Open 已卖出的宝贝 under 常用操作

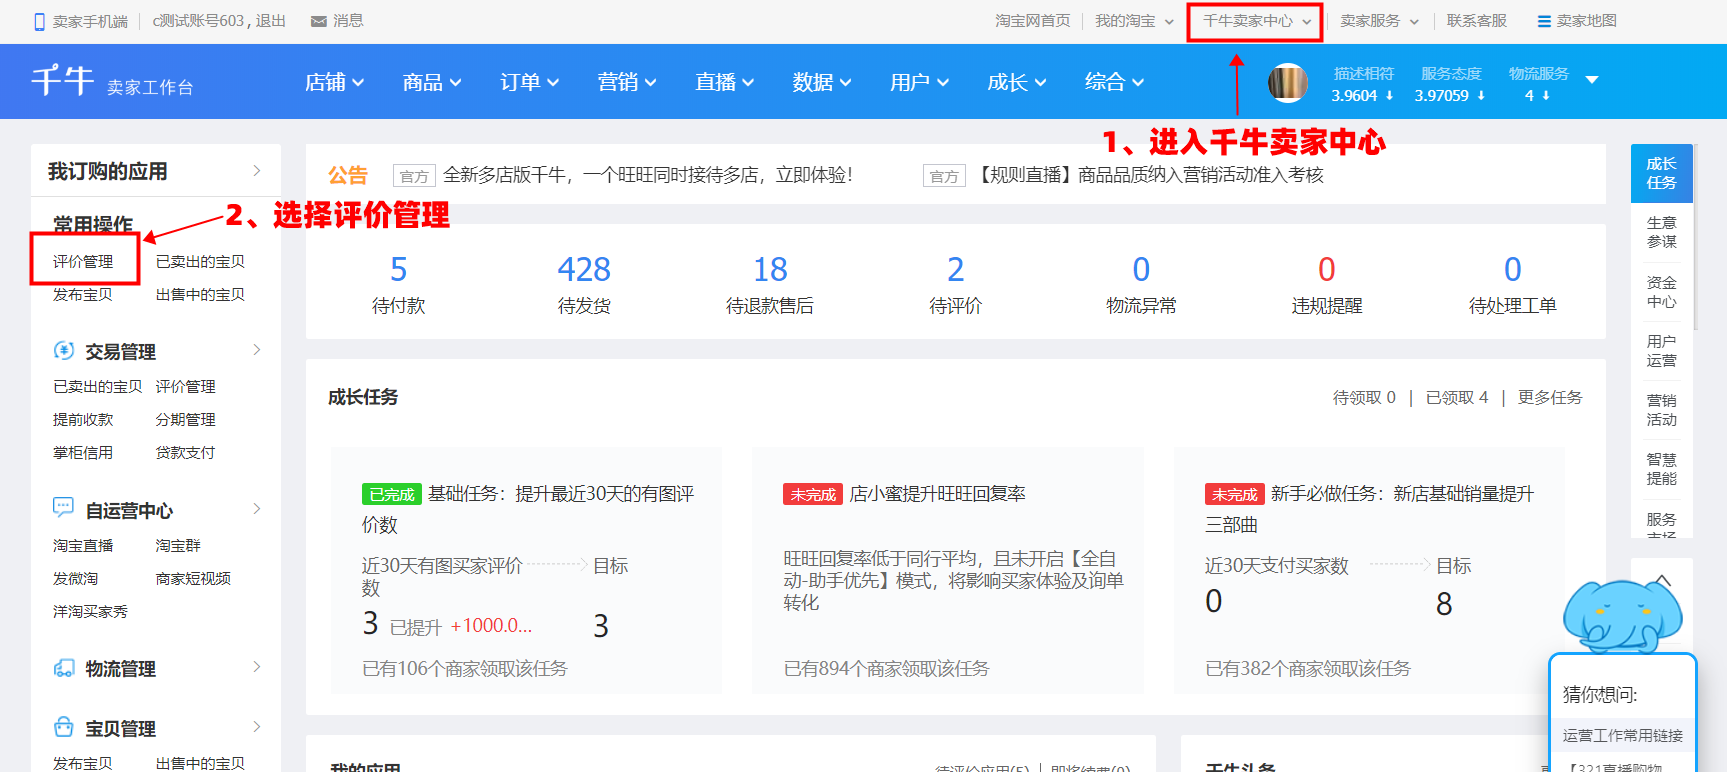(x=200, y=261)
